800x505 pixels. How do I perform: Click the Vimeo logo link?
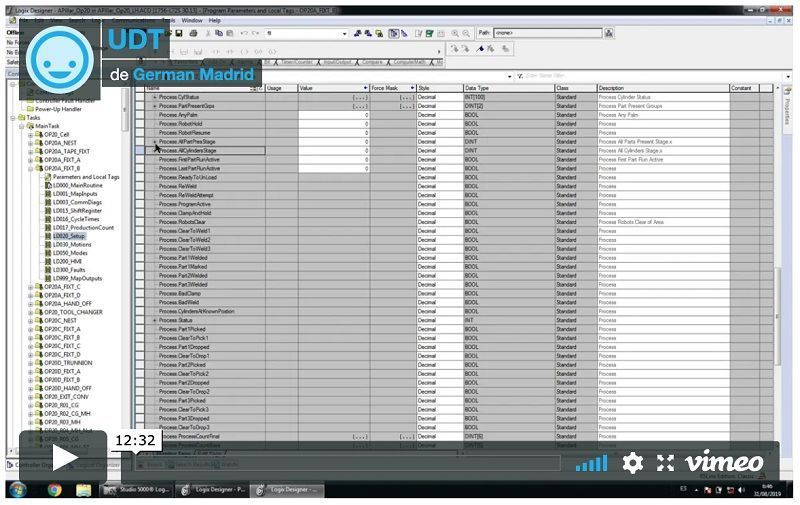coord(728,462)
